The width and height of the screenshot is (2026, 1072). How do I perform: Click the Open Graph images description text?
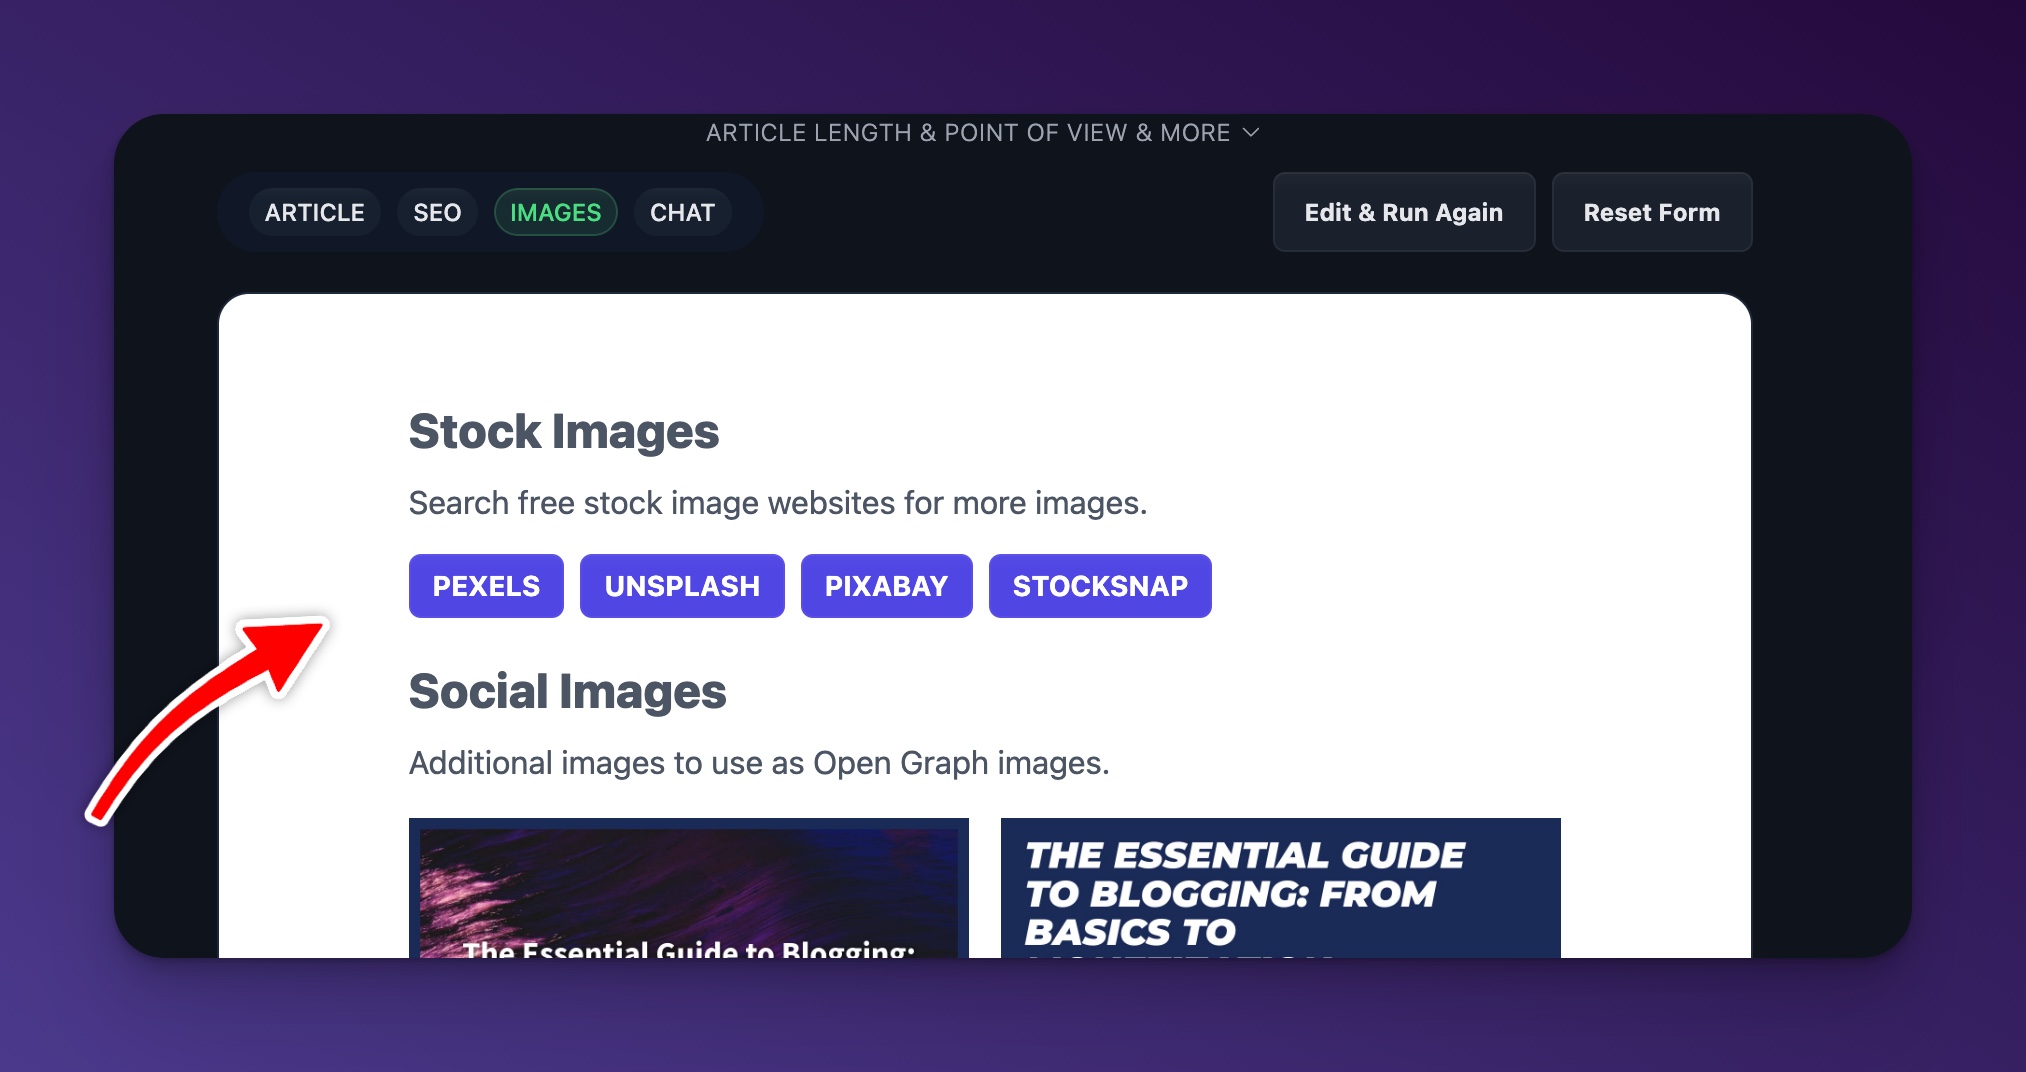[x=759, y=763]
